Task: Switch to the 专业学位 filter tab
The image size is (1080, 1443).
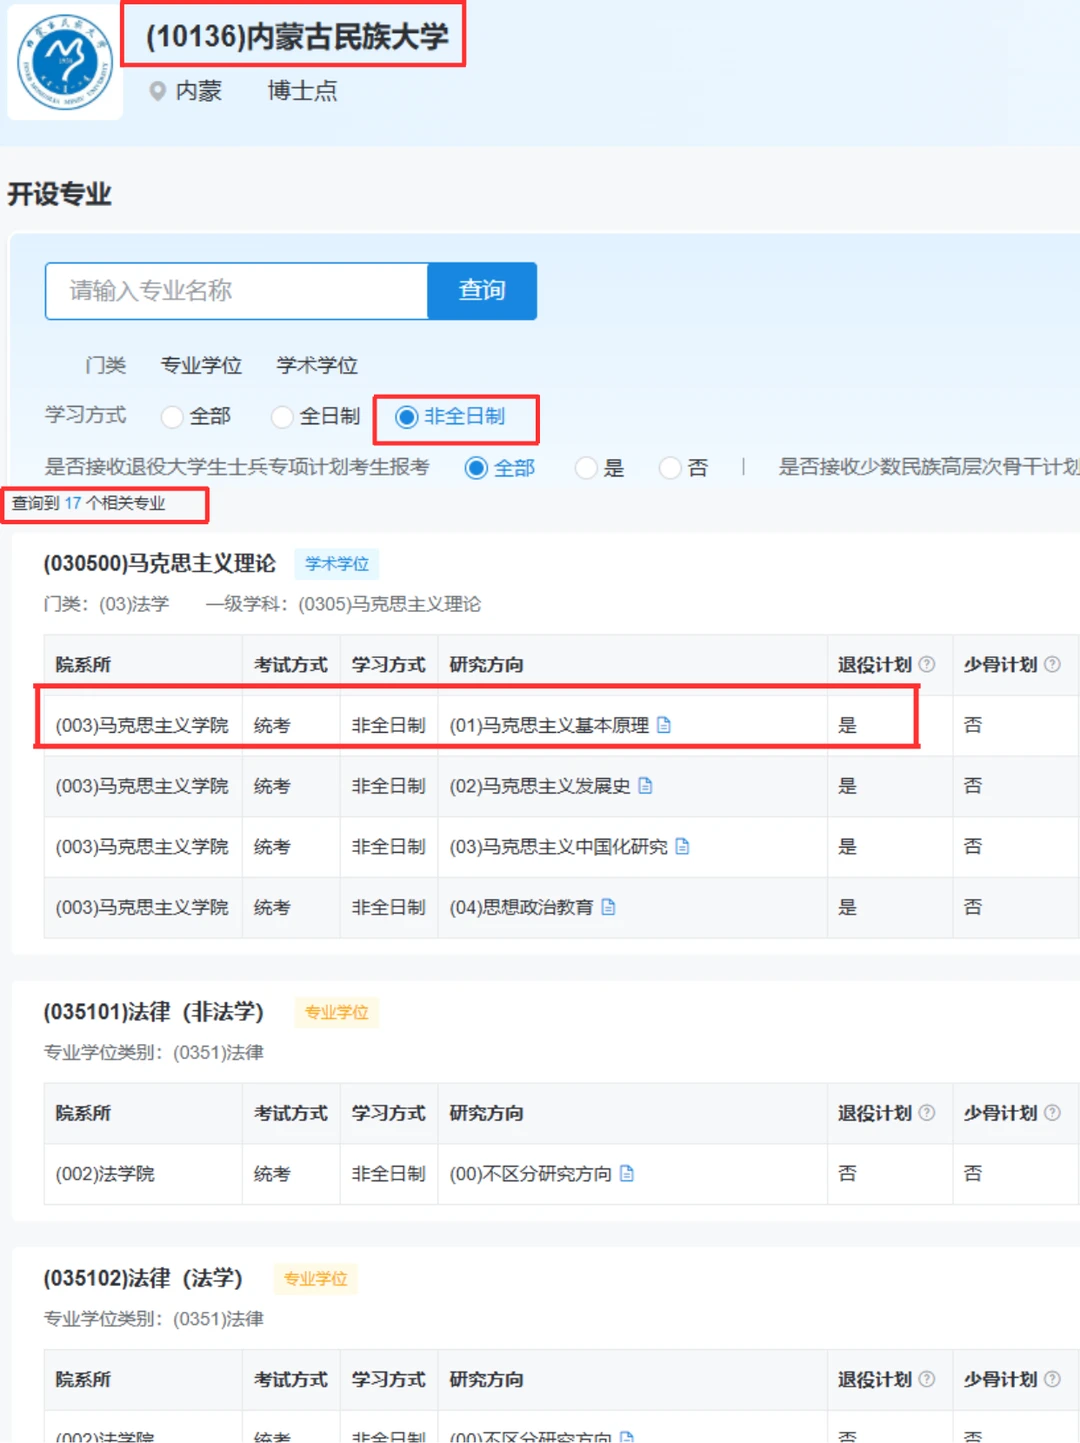Action: click(x=201, y=365)
